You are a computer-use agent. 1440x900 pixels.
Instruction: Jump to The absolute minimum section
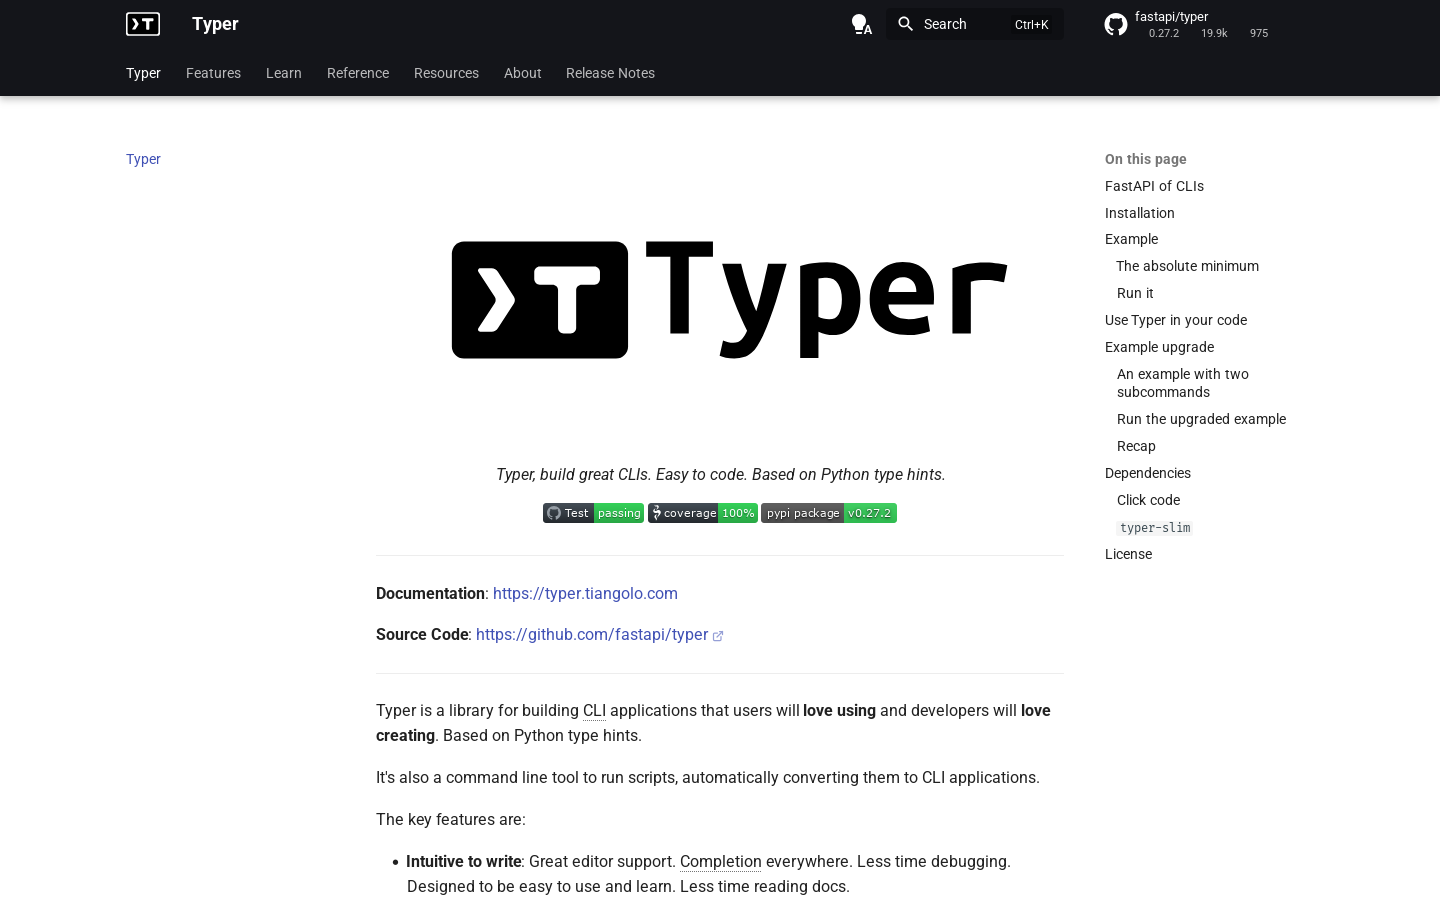click(x=1187, y=266)
